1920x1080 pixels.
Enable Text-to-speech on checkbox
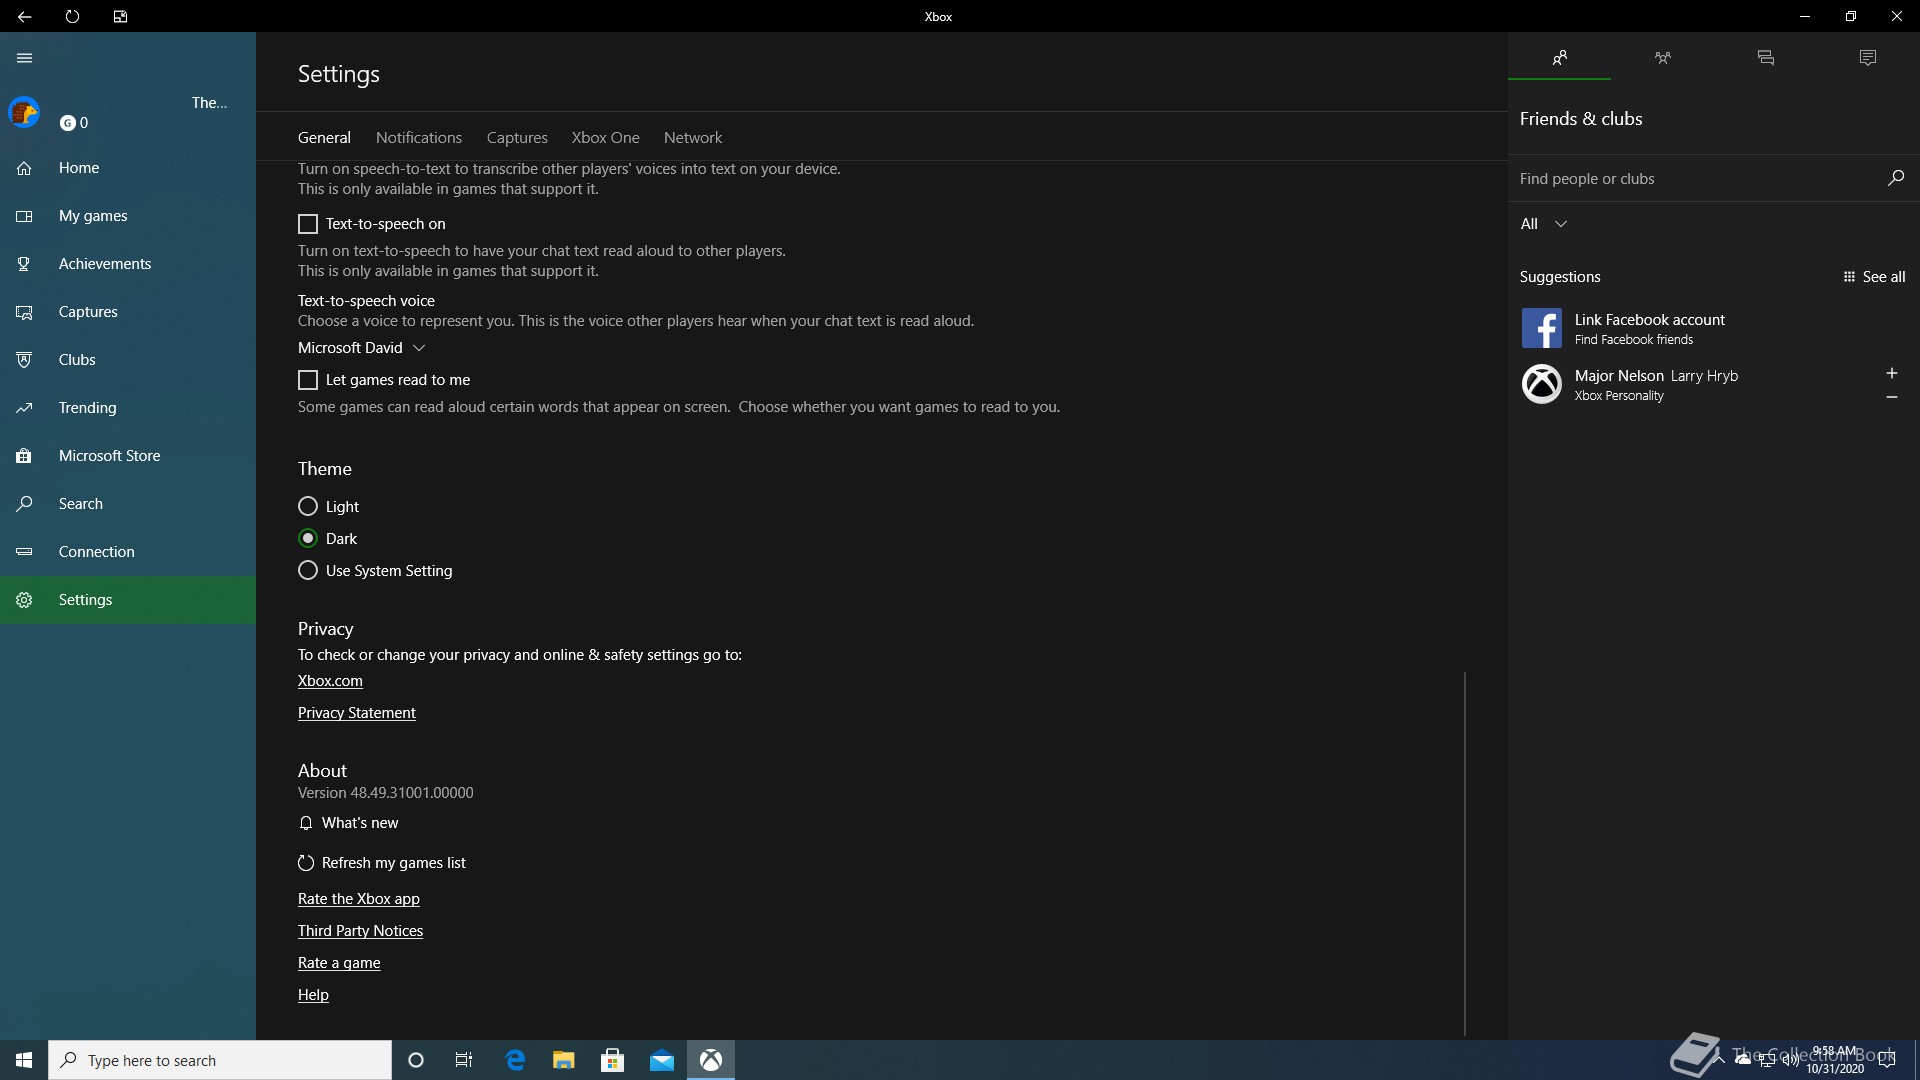(x=308, y=224)
